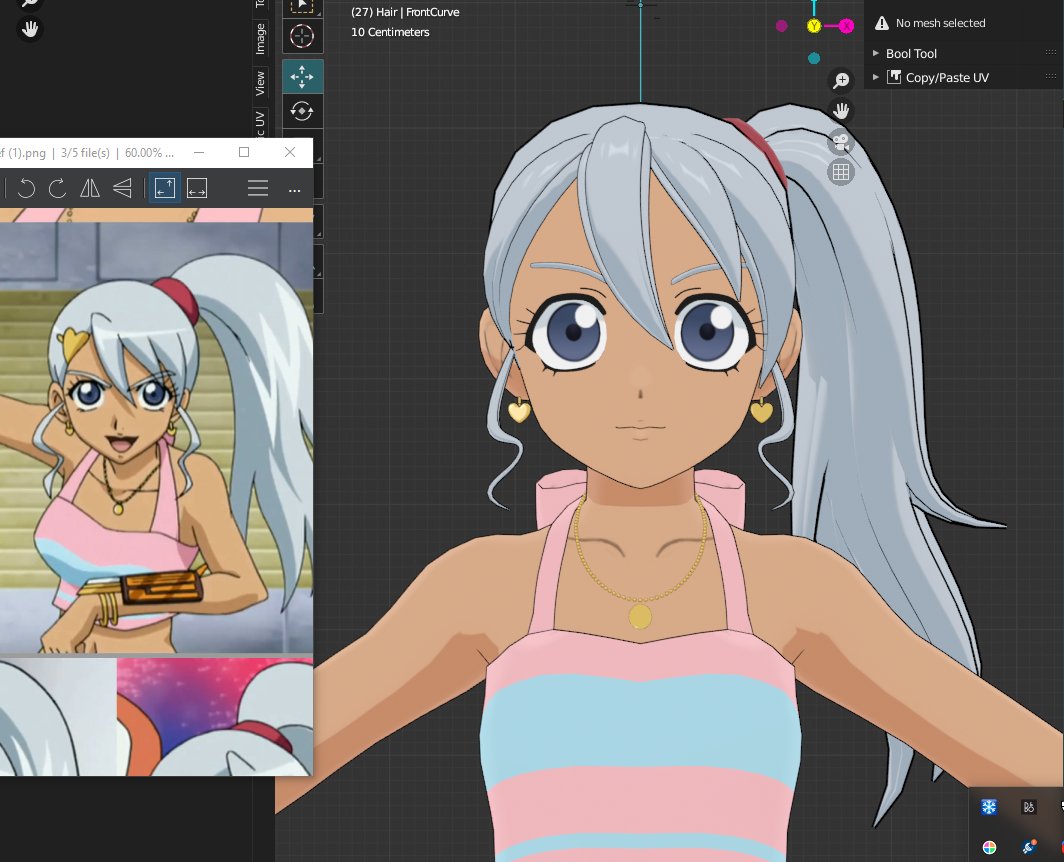Expand the Bool Tool panel
1064x862 pixels.
875,53
